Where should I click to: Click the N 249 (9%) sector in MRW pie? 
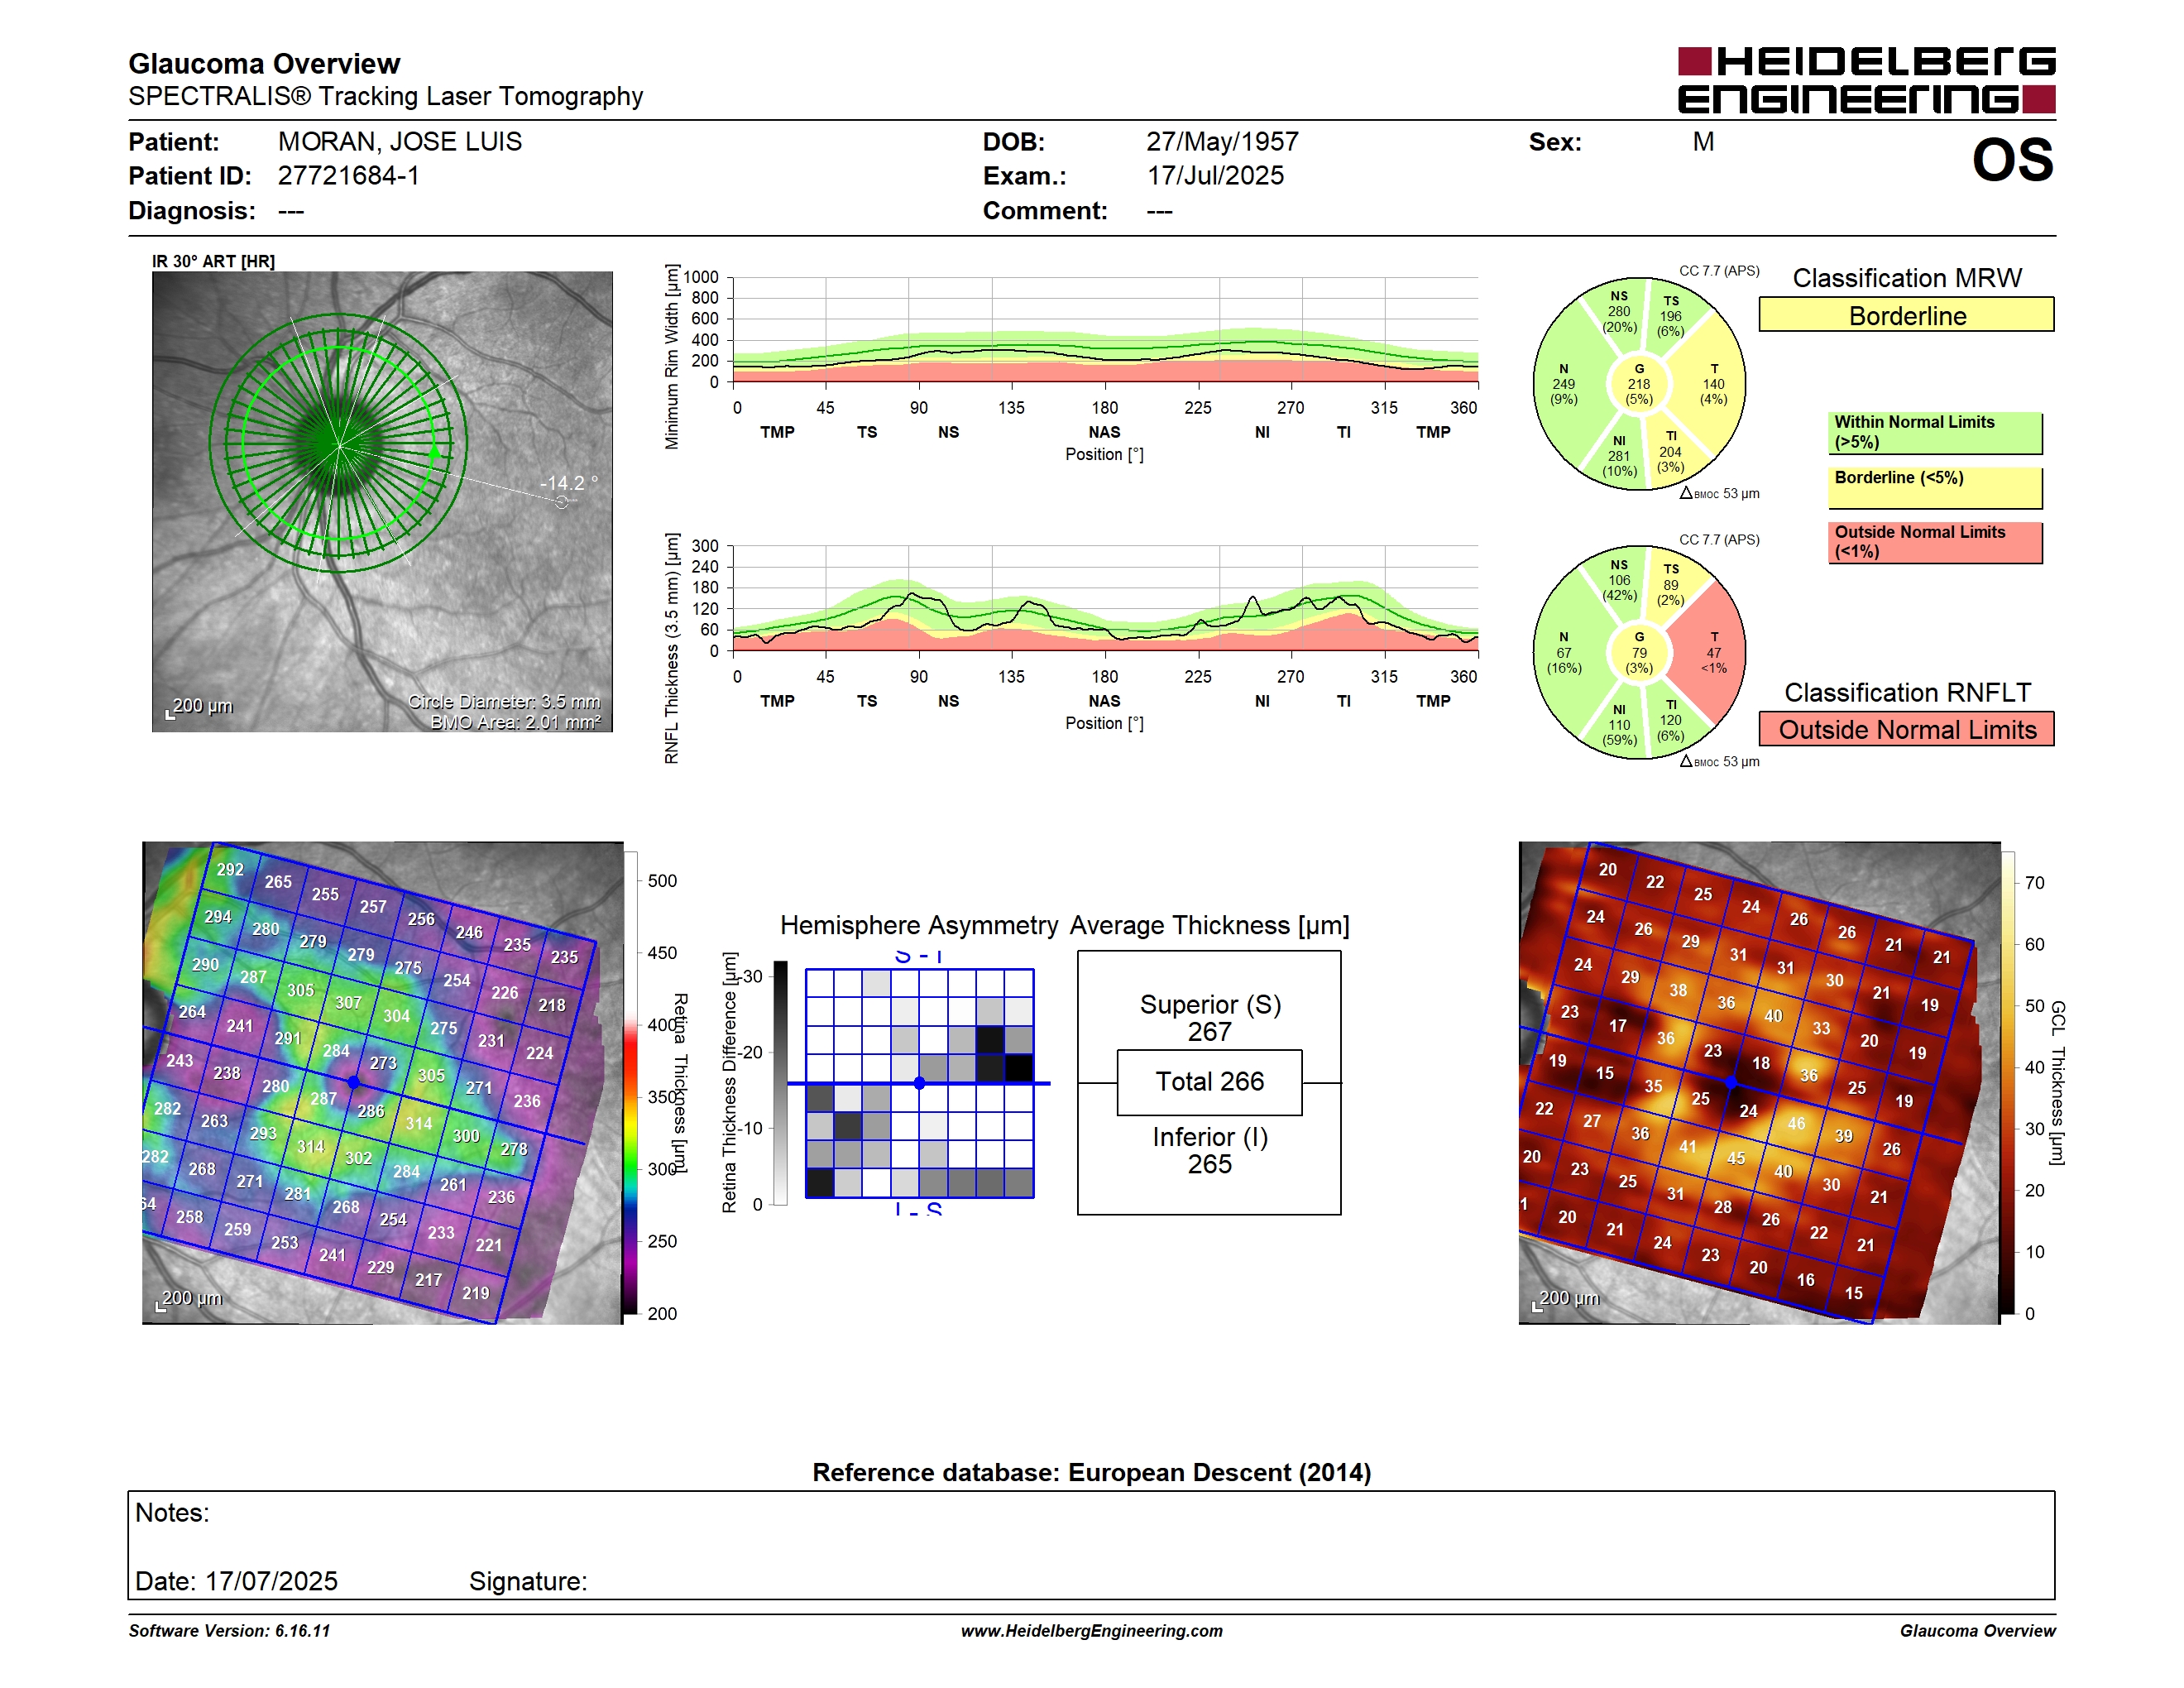pyautogui.click(x=1564, y=384)
